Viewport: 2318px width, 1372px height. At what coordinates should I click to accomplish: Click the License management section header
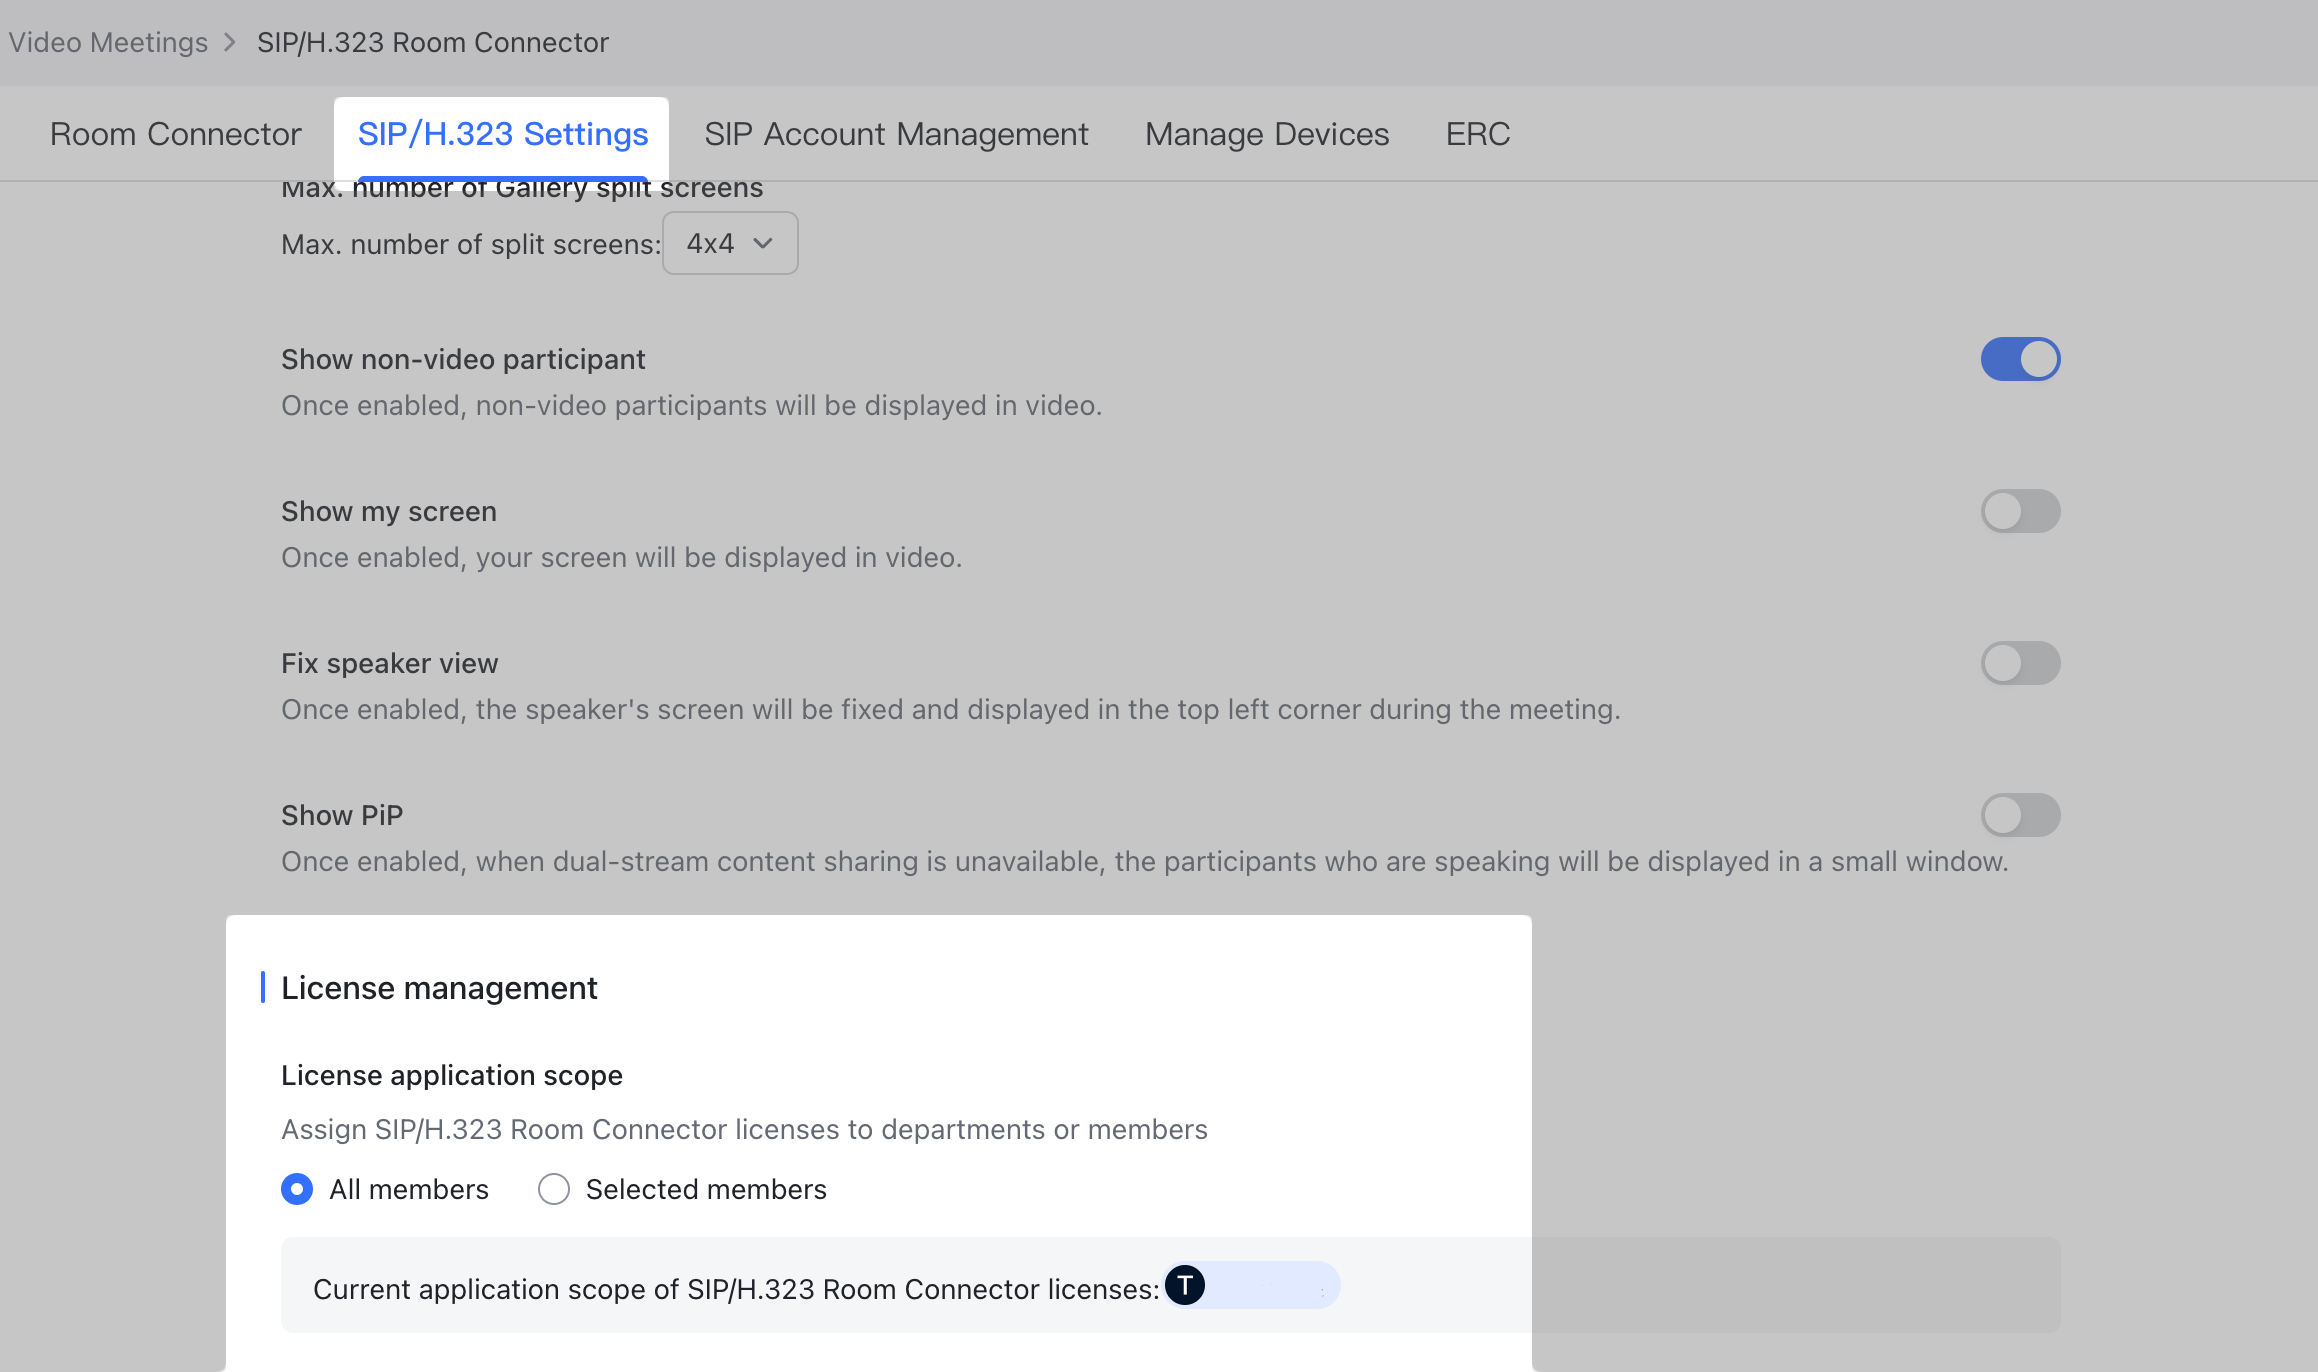coord(439,987)
